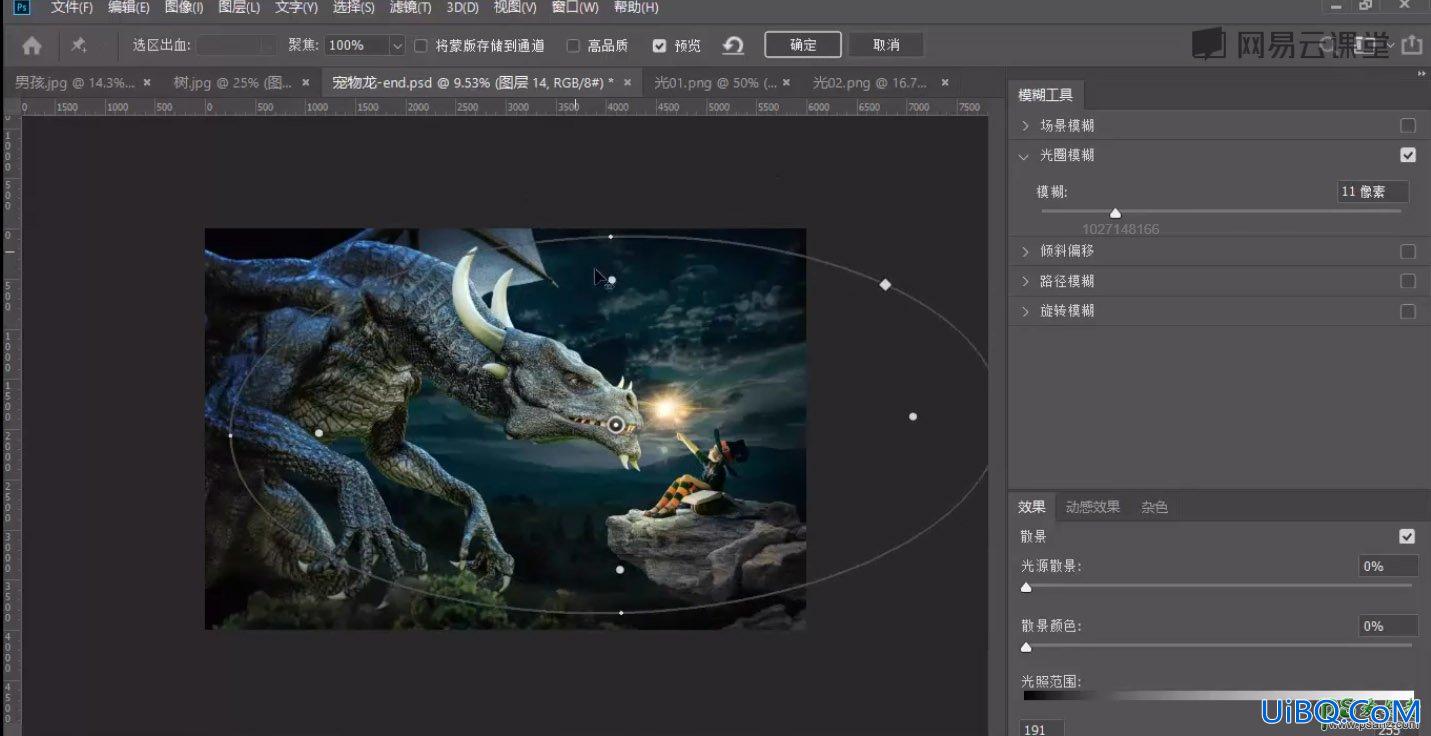Close the 树.jpg document tab
1431x736 pixels.
(306, 82)
